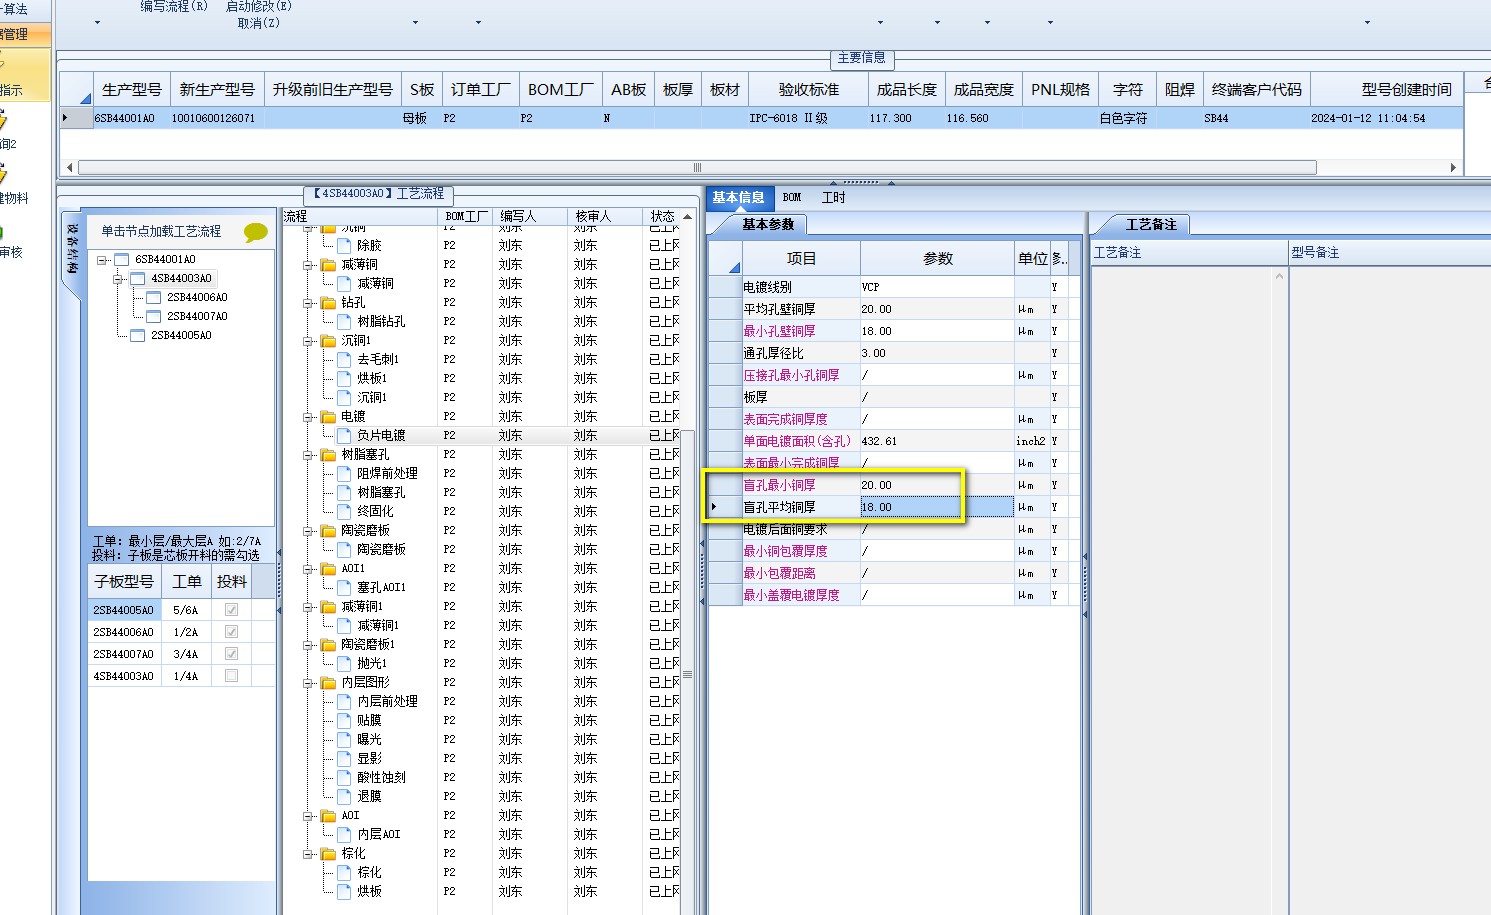This screenshot has width=1491, height=915.
Task: Click the document icon beside 抛光1
Action: [x=344, y=664]
